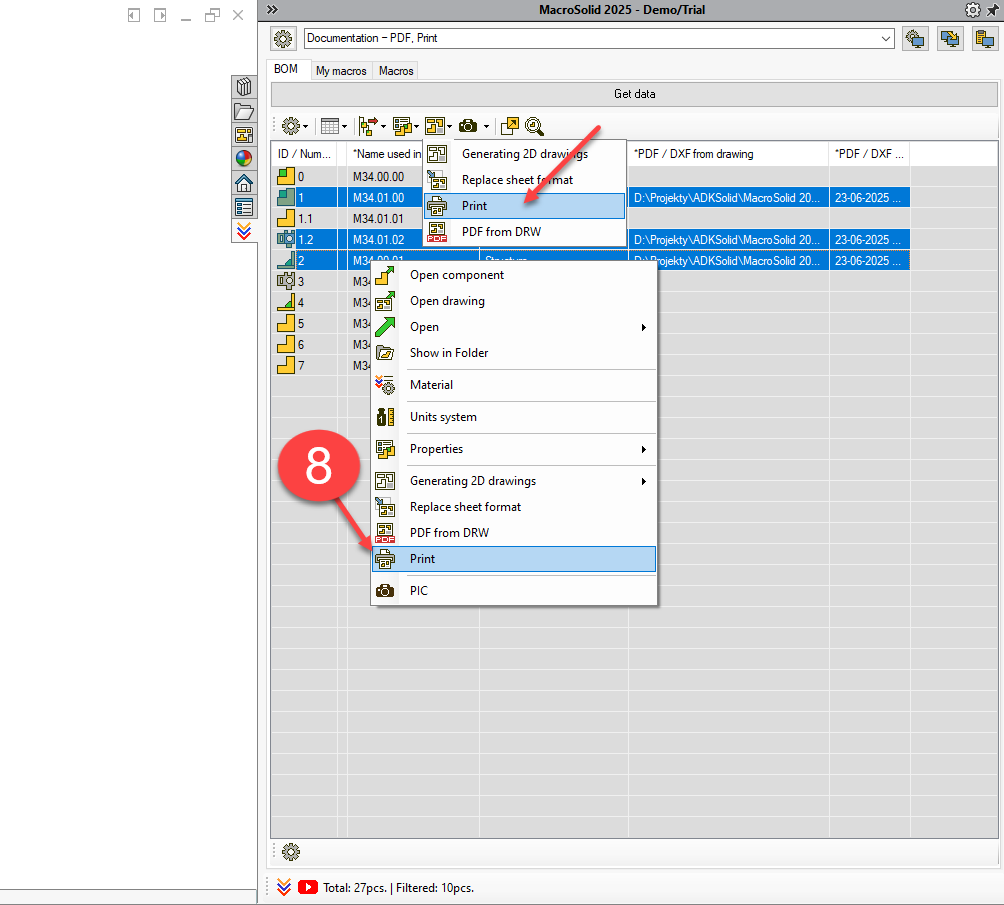Open the Documentation – PDF, Print combo box
This screenshot has height=905, width=1004.
599,38
